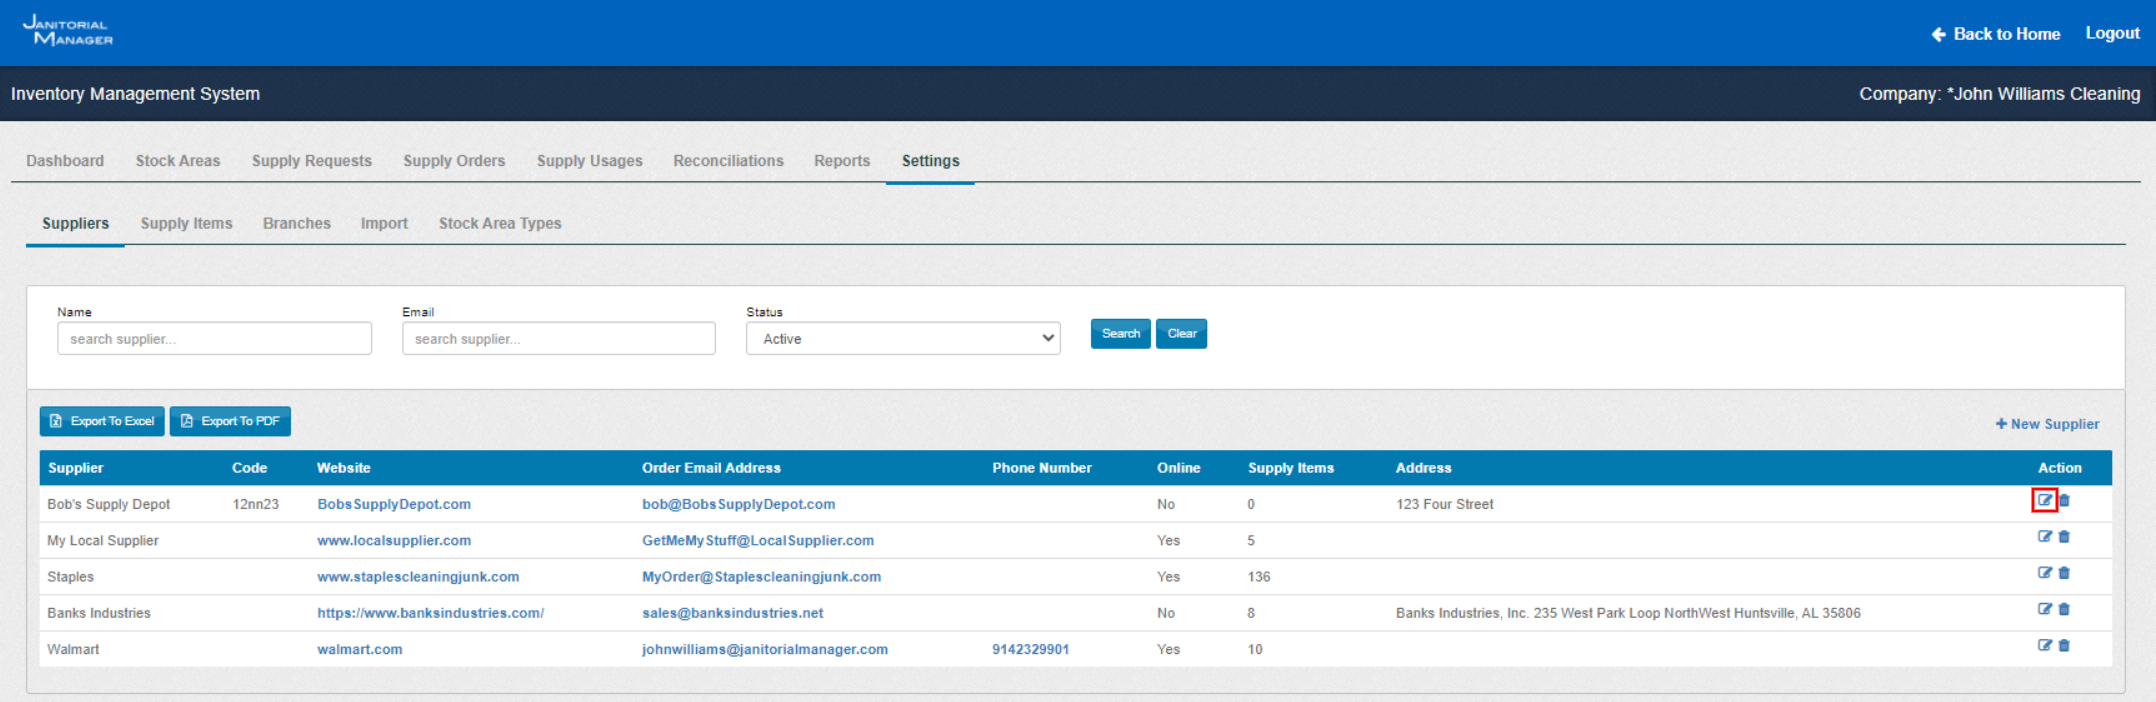
Task: Click the Clear filter button
Action: [x=1181, y=334]
